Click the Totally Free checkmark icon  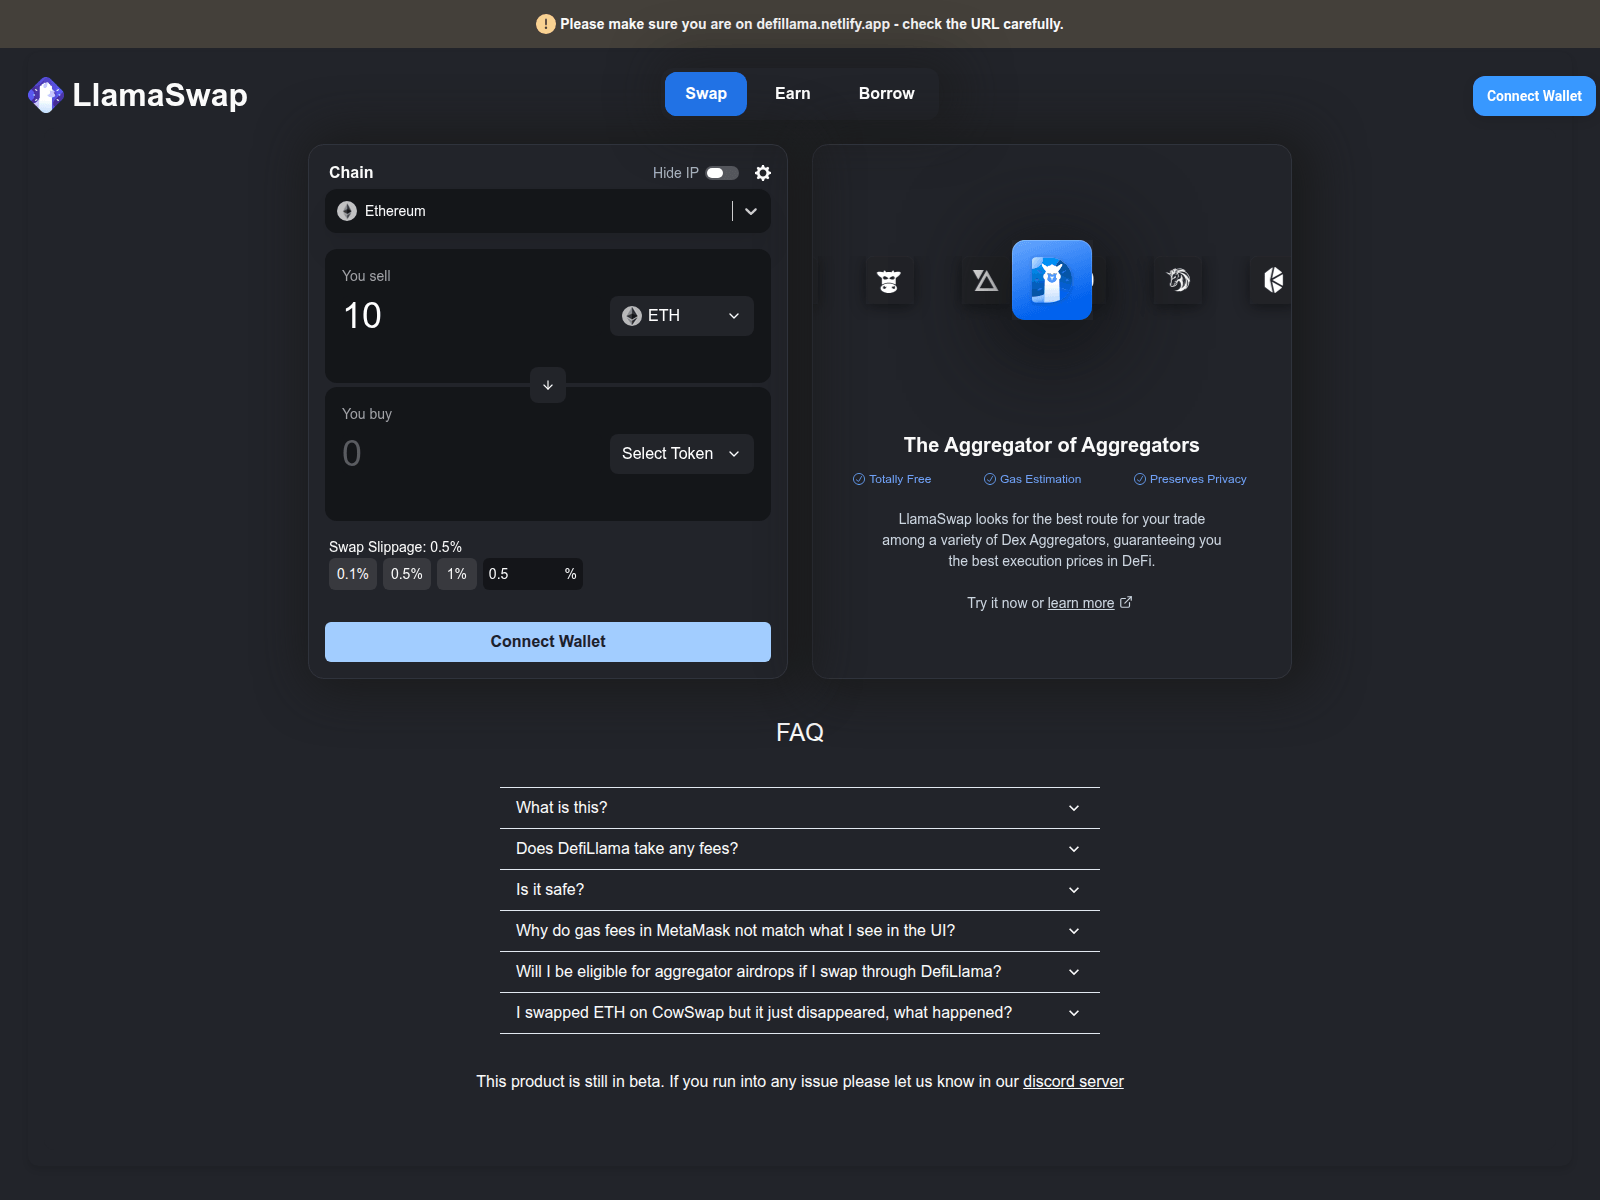tap(859, 479)
